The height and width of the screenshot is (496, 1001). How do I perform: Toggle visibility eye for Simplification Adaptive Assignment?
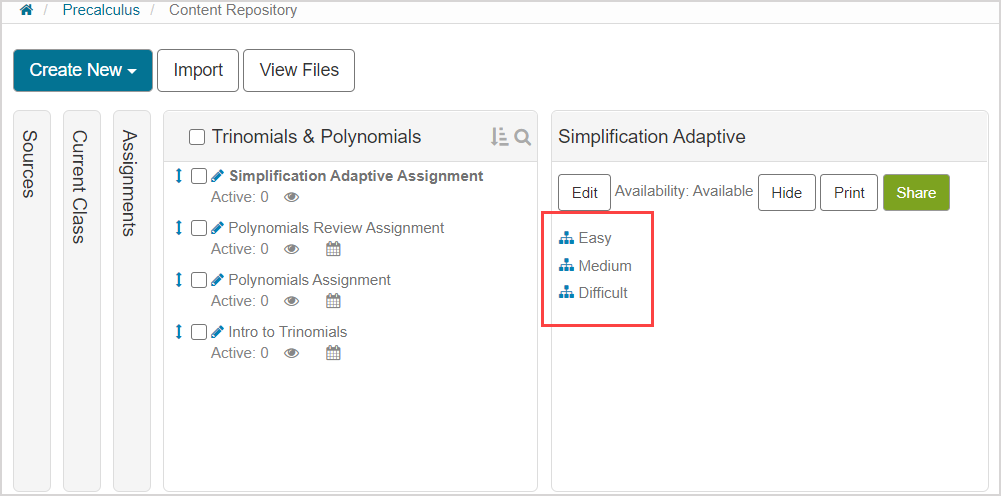[x=292, y=197]
